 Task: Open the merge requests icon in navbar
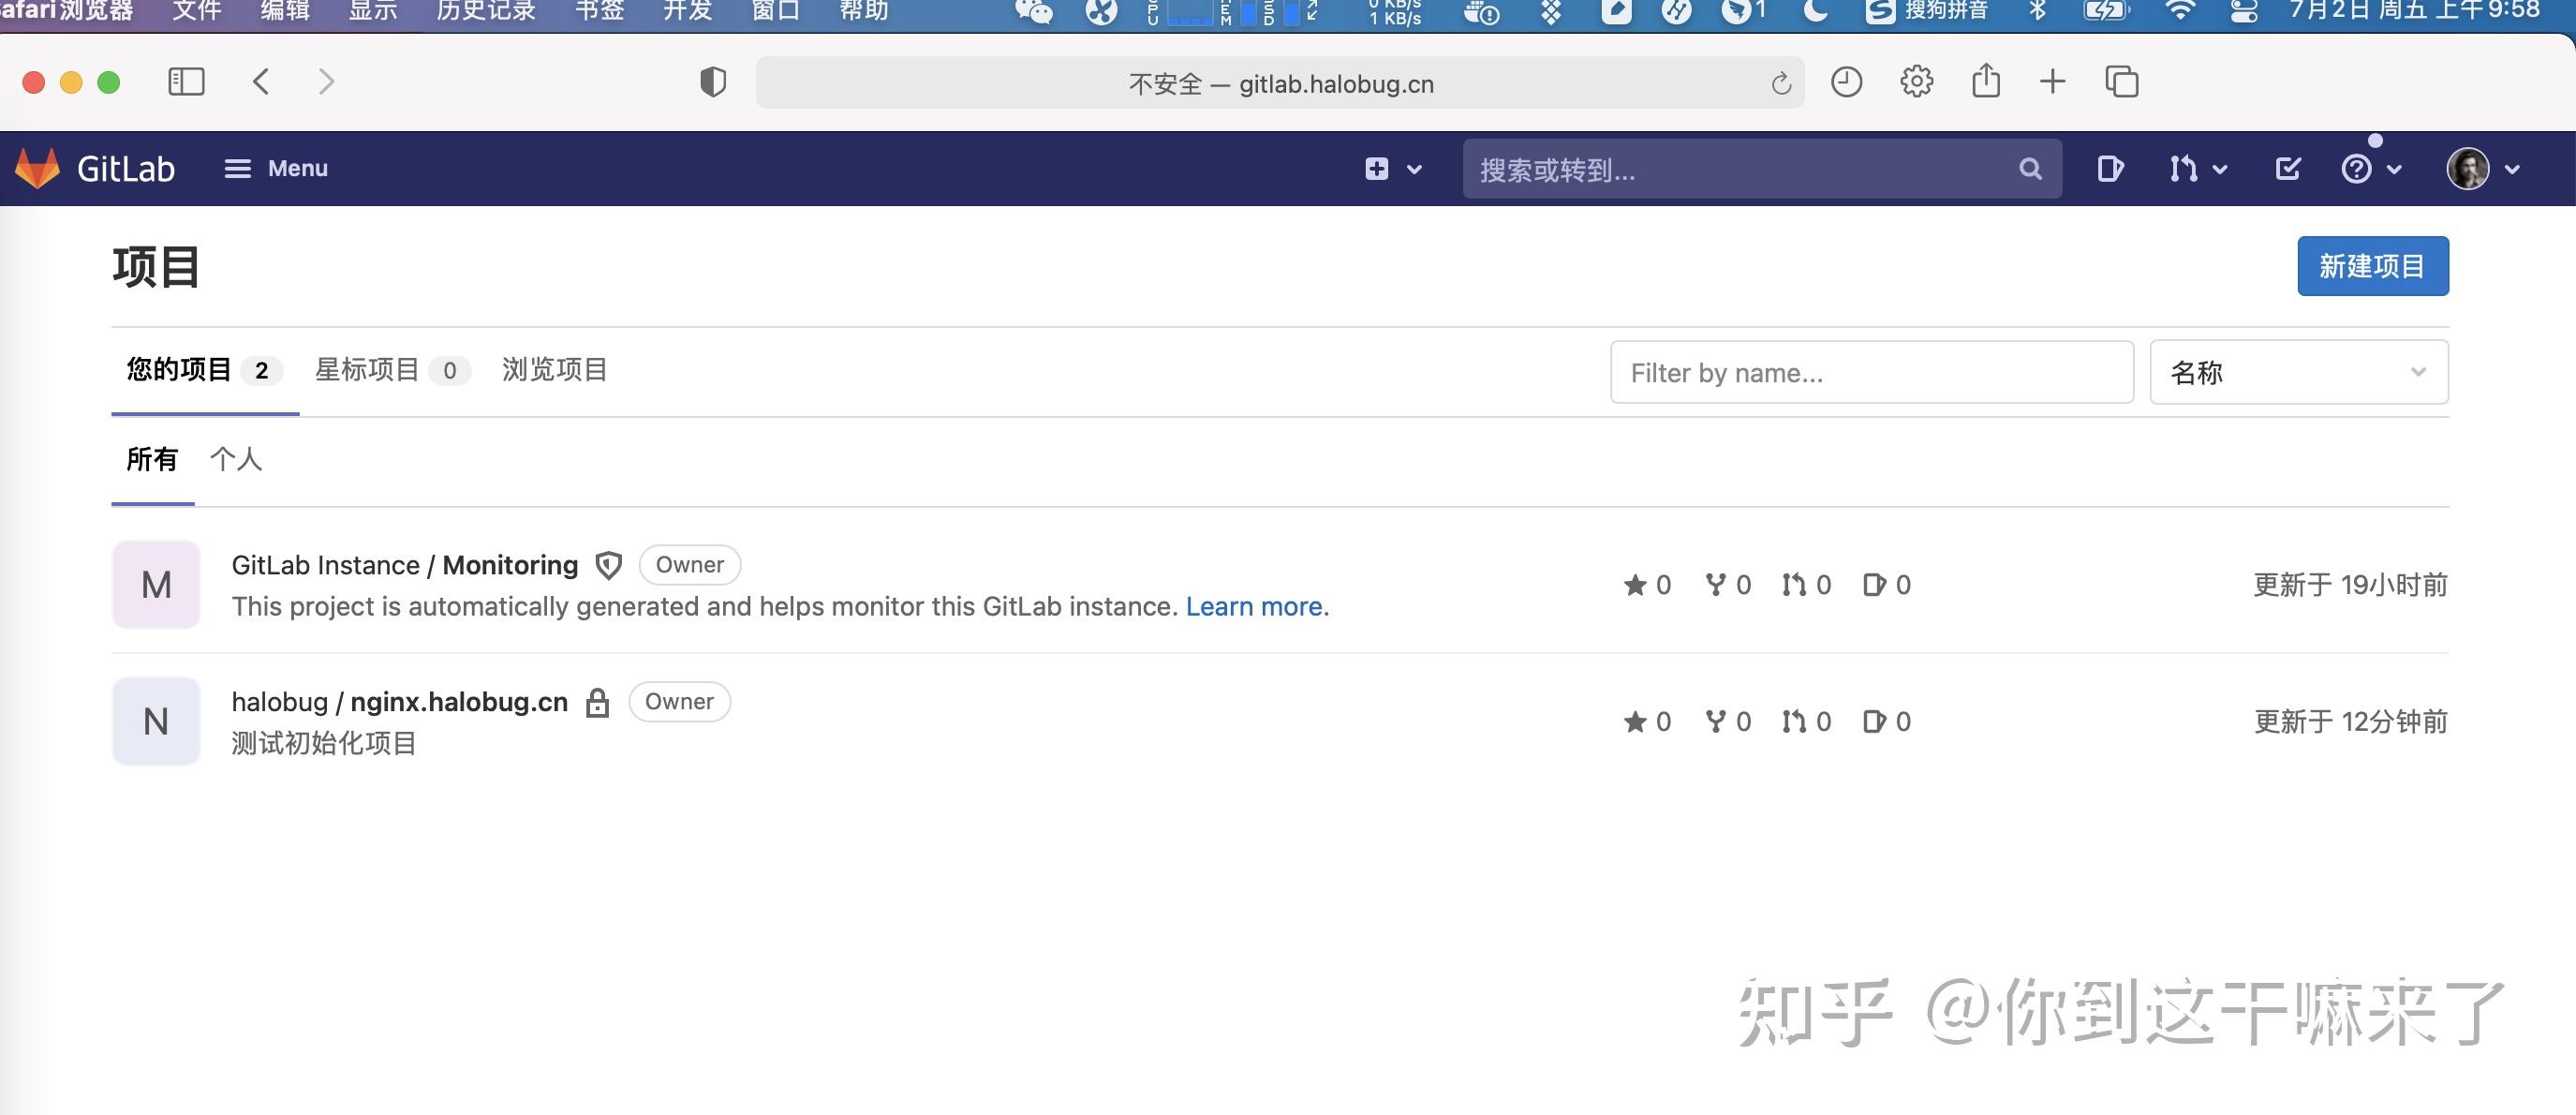pos(2186,168)
